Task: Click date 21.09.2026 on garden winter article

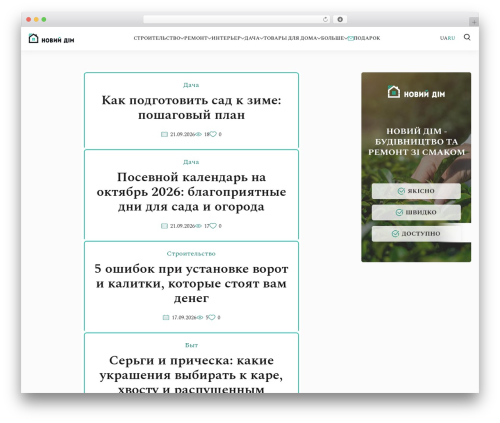Action: point(182,134)
